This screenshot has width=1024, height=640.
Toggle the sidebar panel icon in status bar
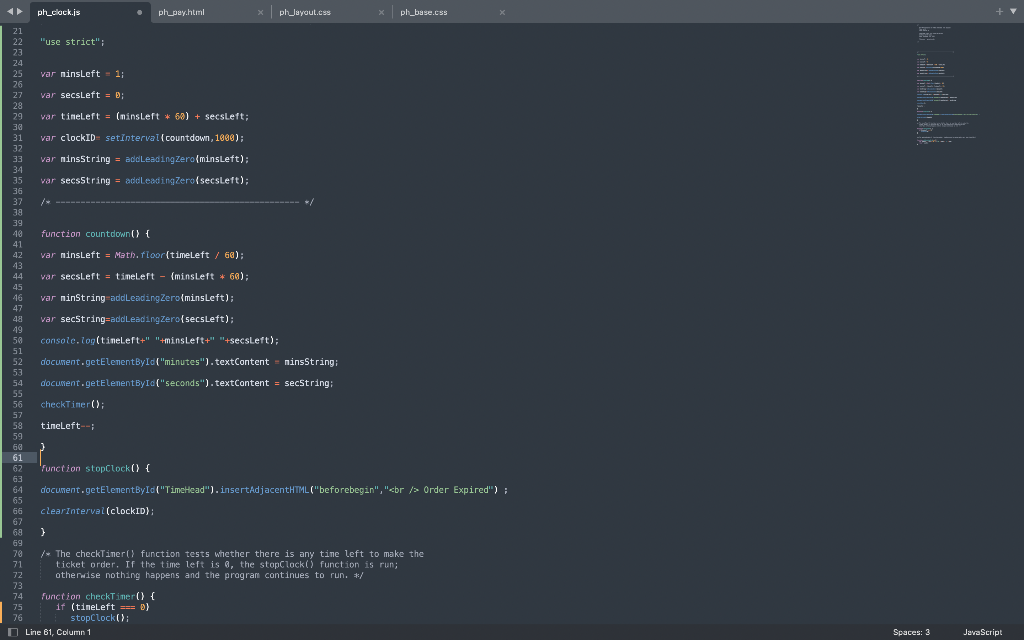[12, 632]
